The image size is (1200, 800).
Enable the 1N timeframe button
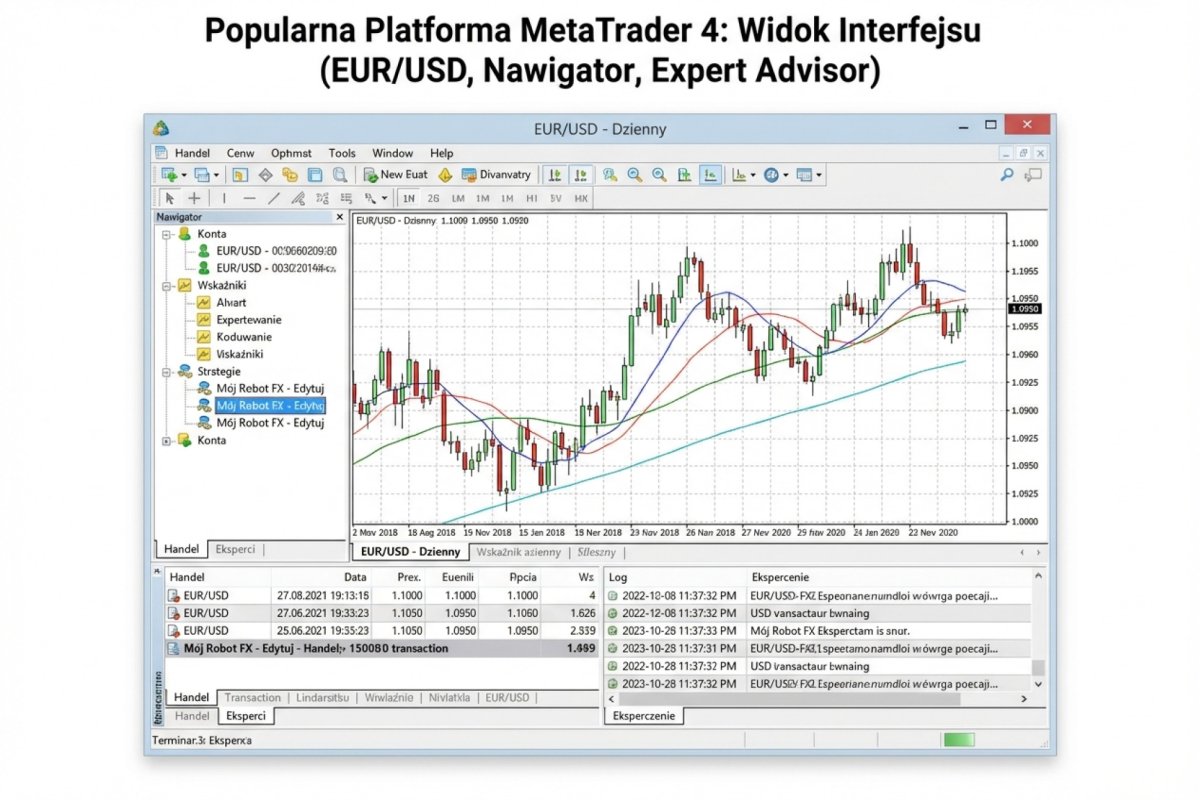click(409, 197)
